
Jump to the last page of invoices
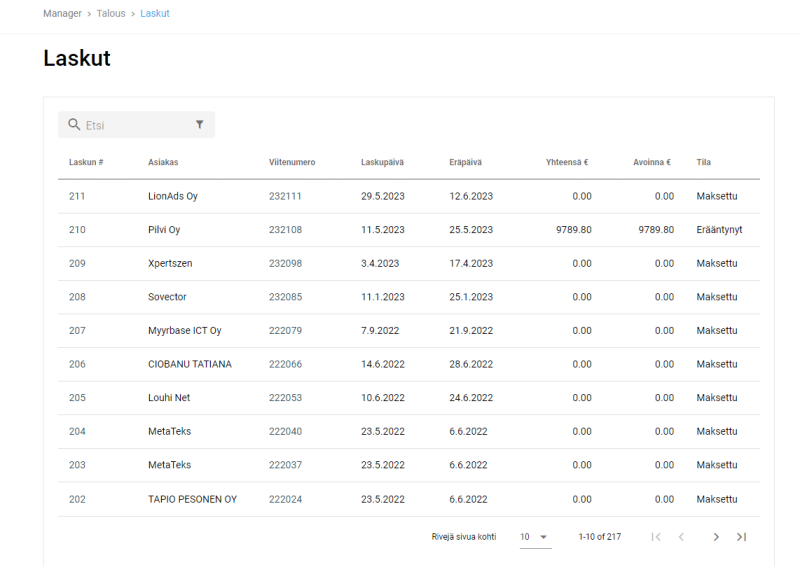click(741, 537)
